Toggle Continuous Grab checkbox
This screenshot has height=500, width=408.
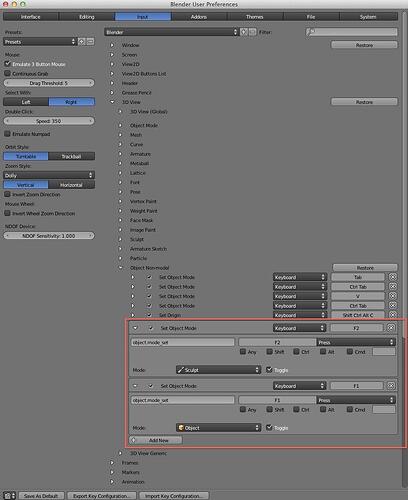7,73
